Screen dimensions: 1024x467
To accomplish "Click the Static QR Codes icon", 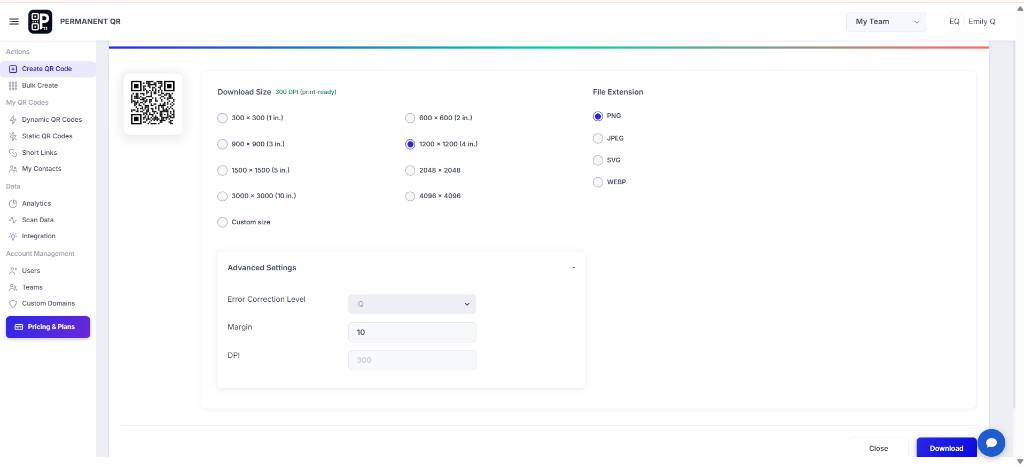I will point(13,136).
